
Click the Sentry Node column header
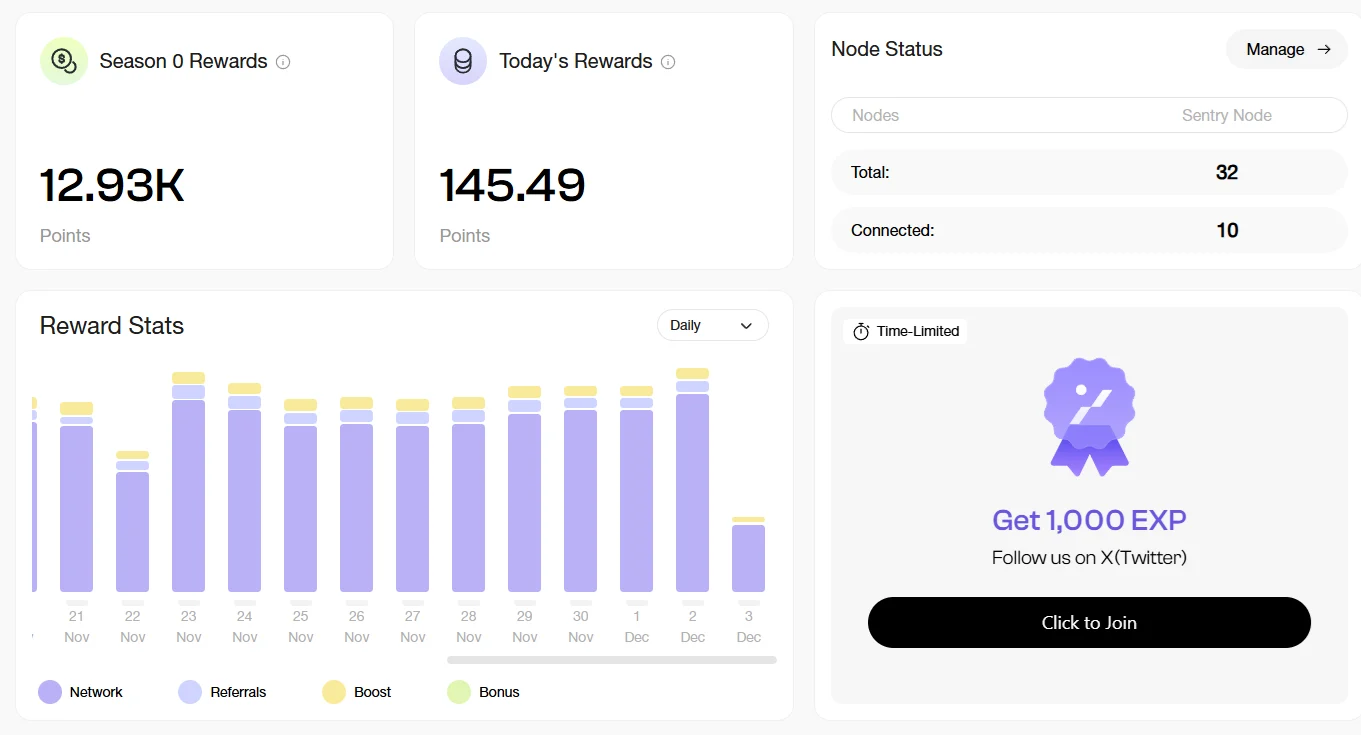pyautogui.click(x=1227, y=115)
